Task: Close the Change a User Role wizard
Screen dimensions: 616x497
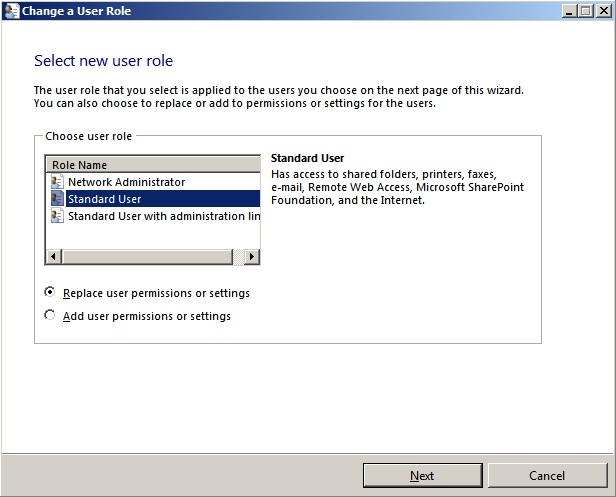Action: click(x=602, y=10)
